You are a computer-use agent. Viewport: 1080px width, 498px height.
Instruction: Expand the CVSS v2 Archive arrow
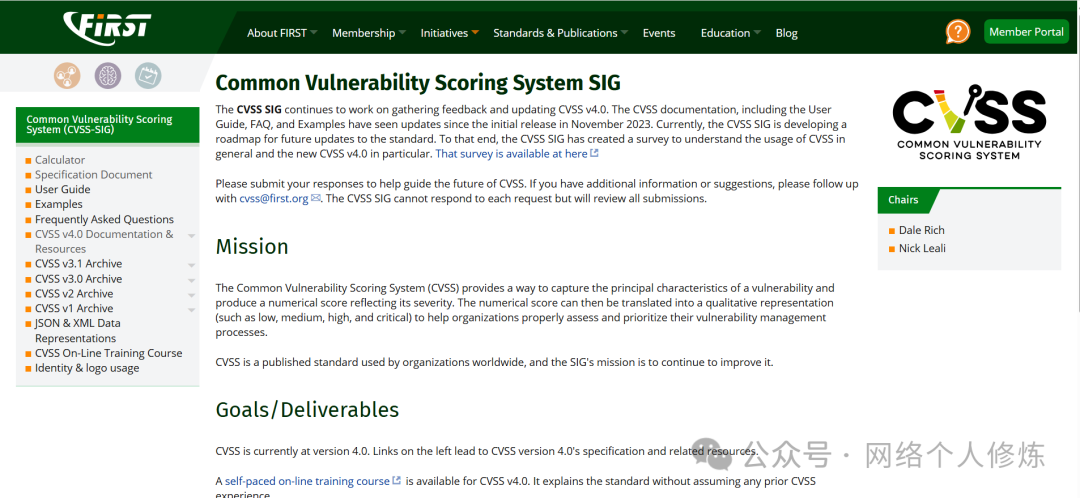point(191,295)
